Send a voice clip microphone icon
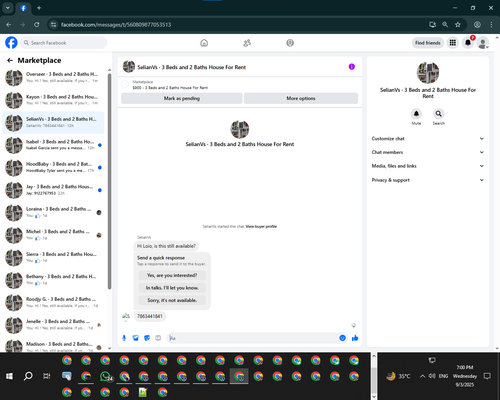The width and height of the screenshot is (500, 400). (124, 338)
